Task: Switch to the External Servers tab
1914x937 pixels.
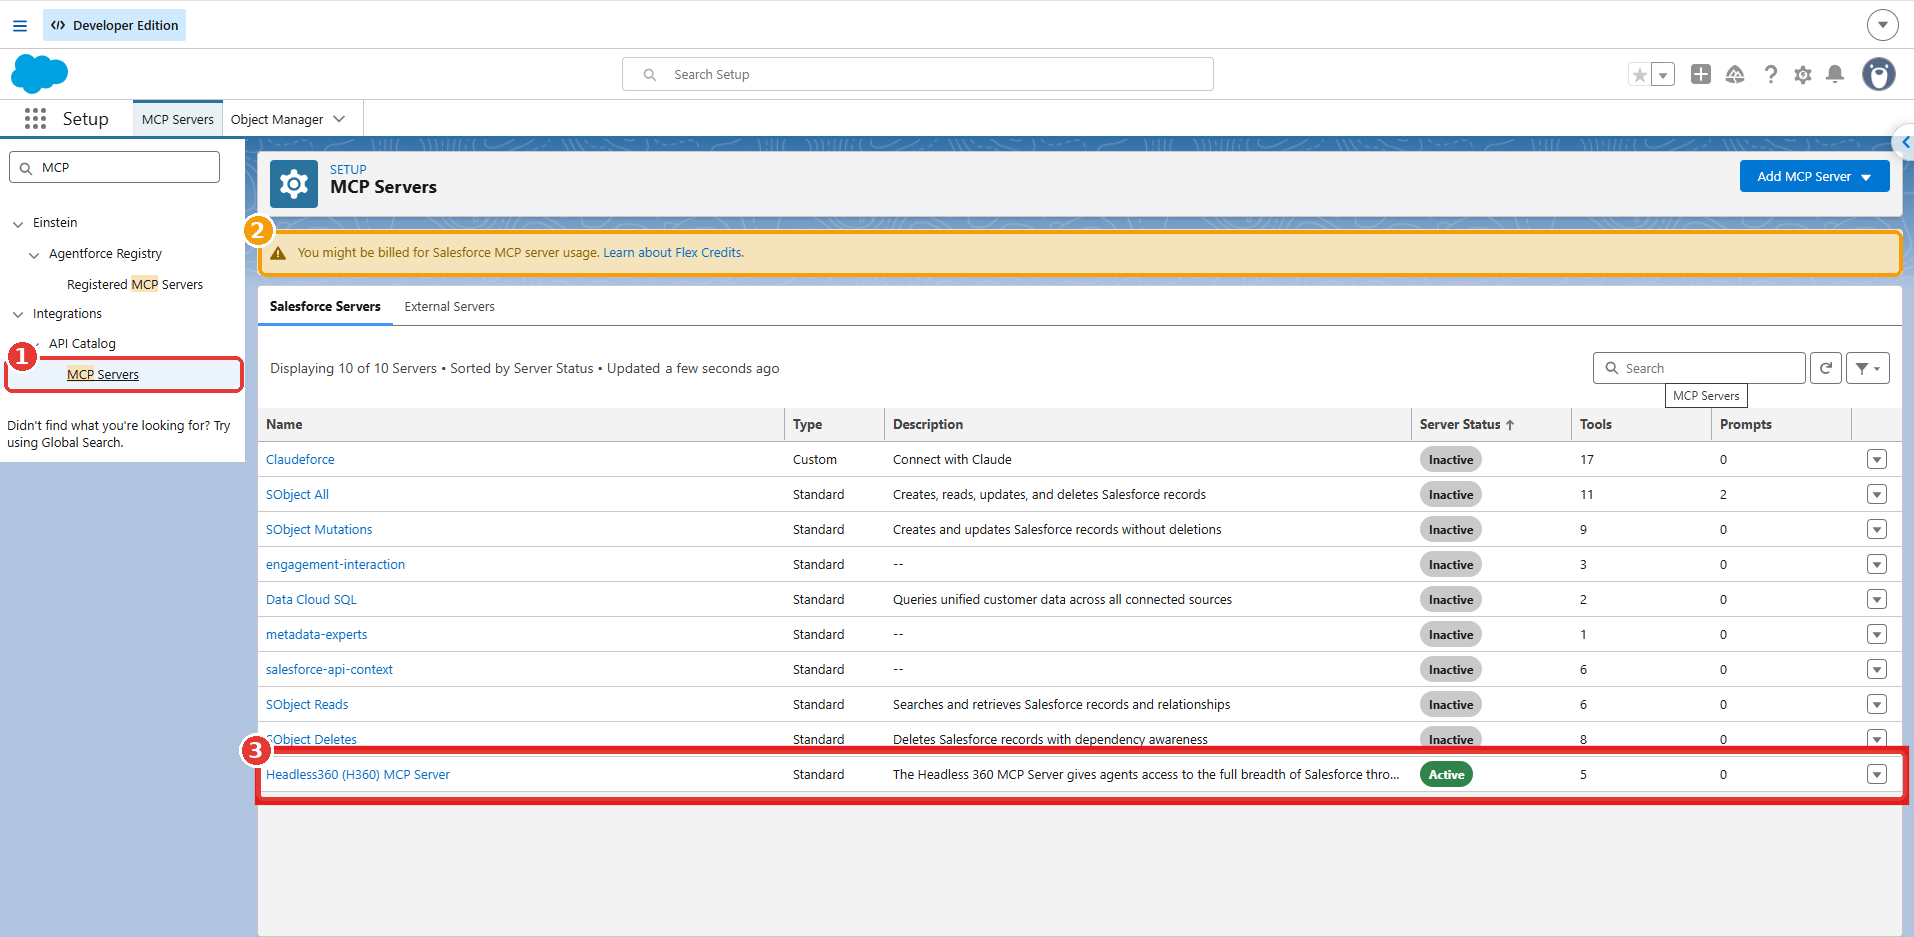Action: (449, 306)
